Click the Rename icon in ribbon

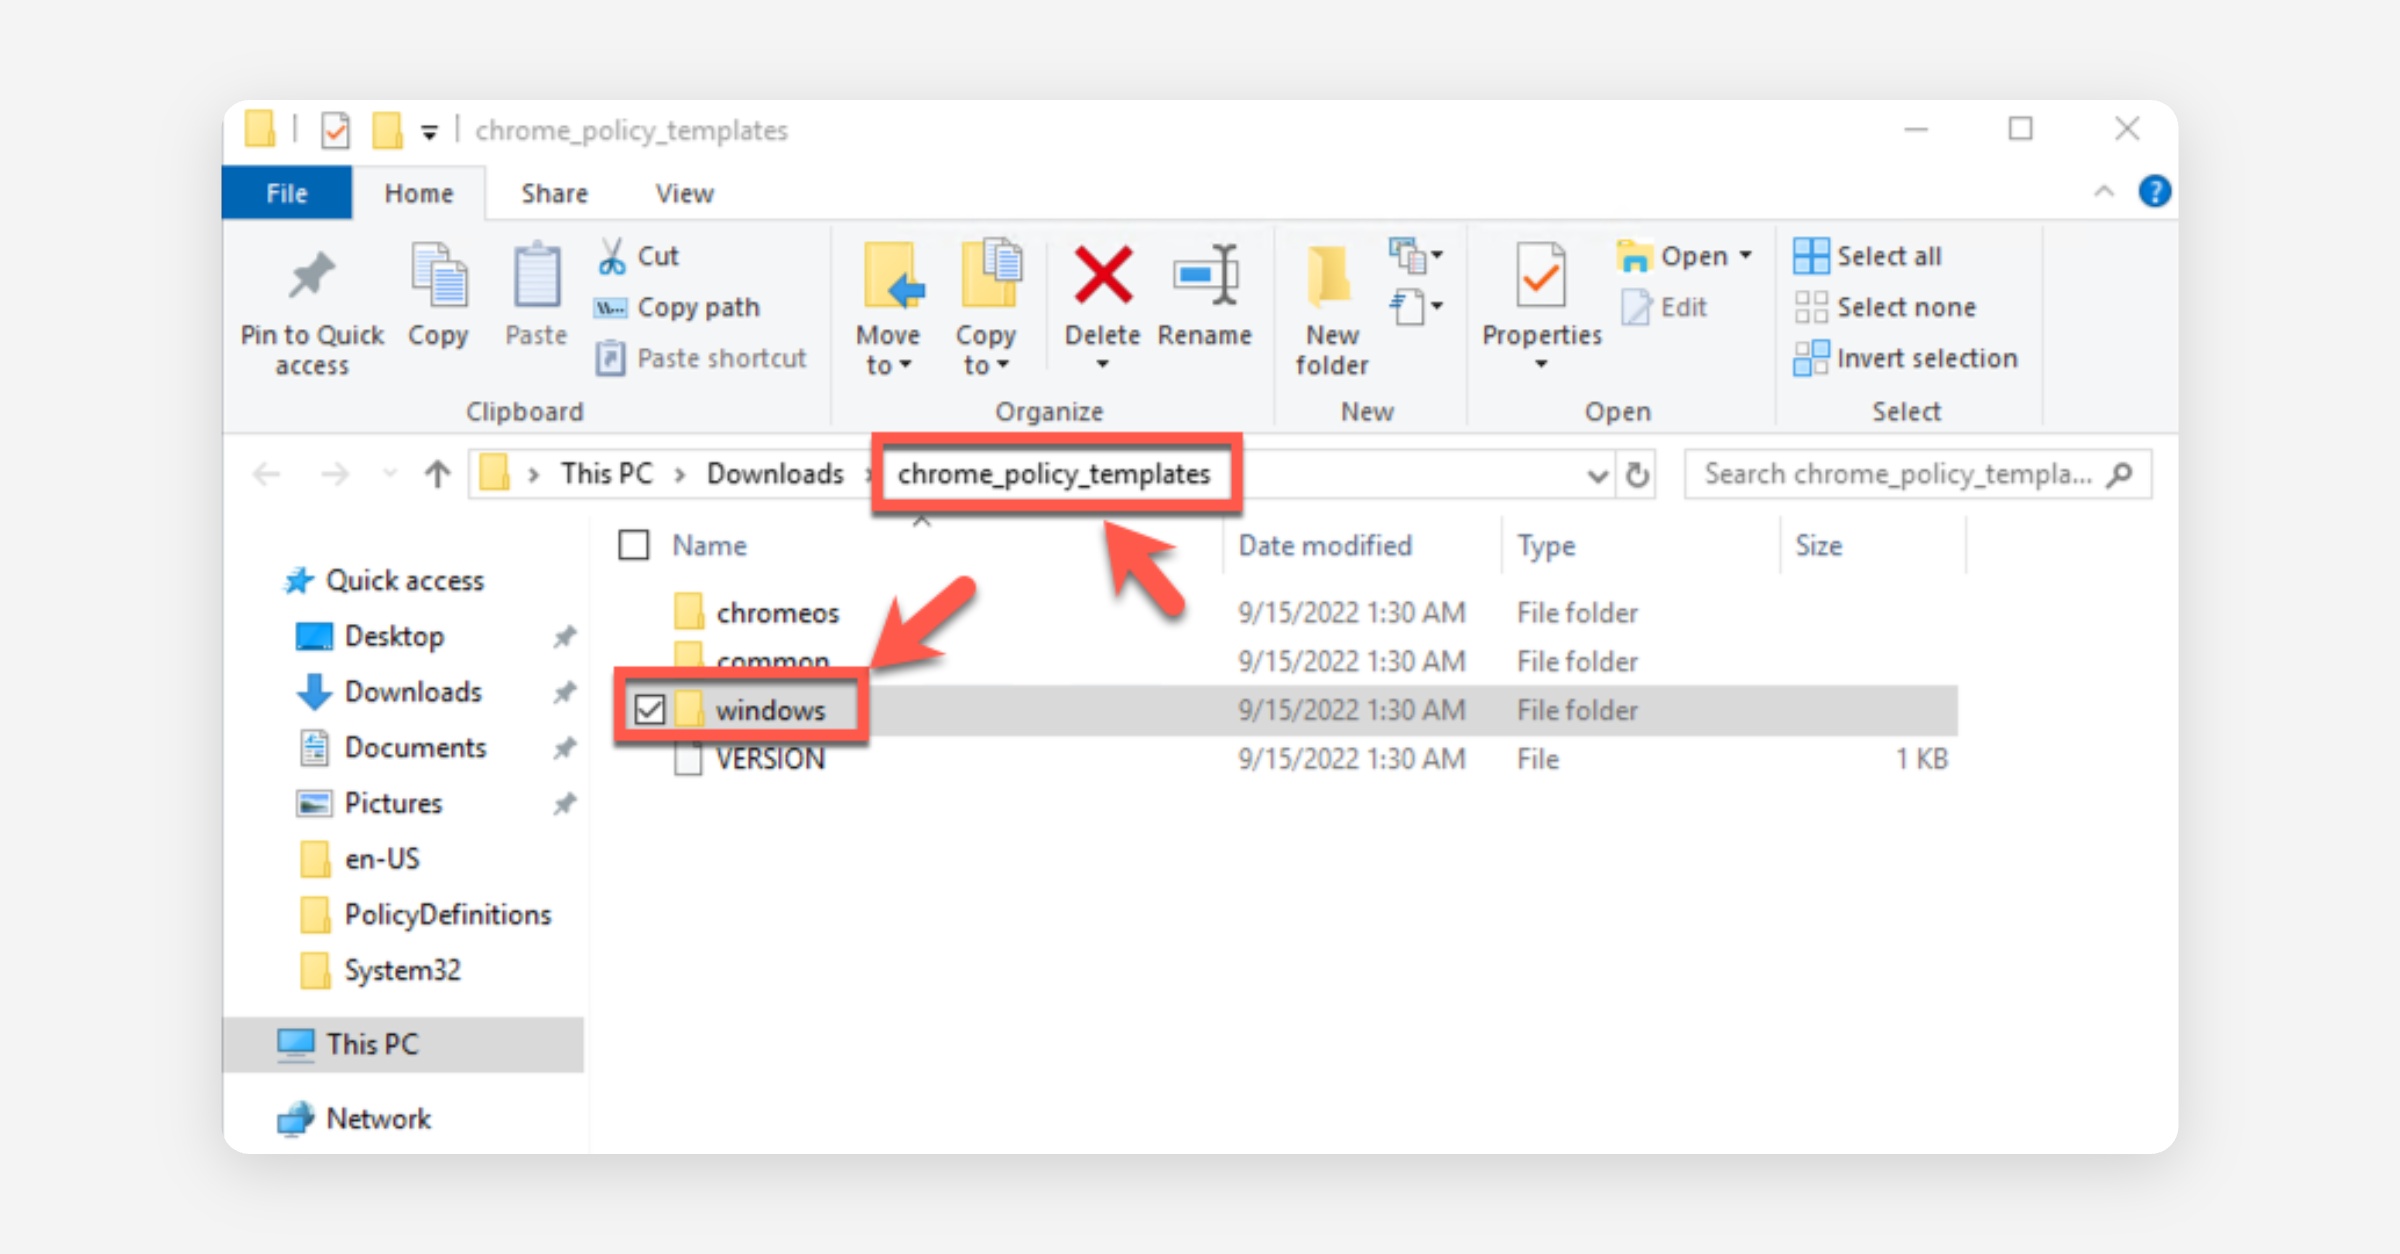click(x=1204, y=276)
